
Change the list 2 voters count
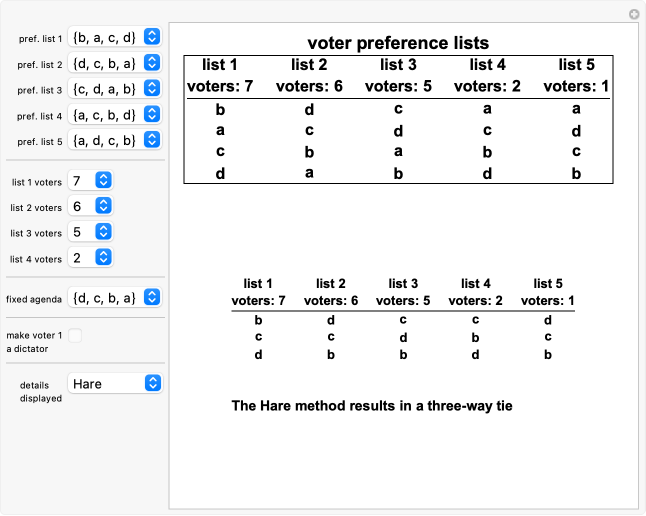tap(90, 206)
